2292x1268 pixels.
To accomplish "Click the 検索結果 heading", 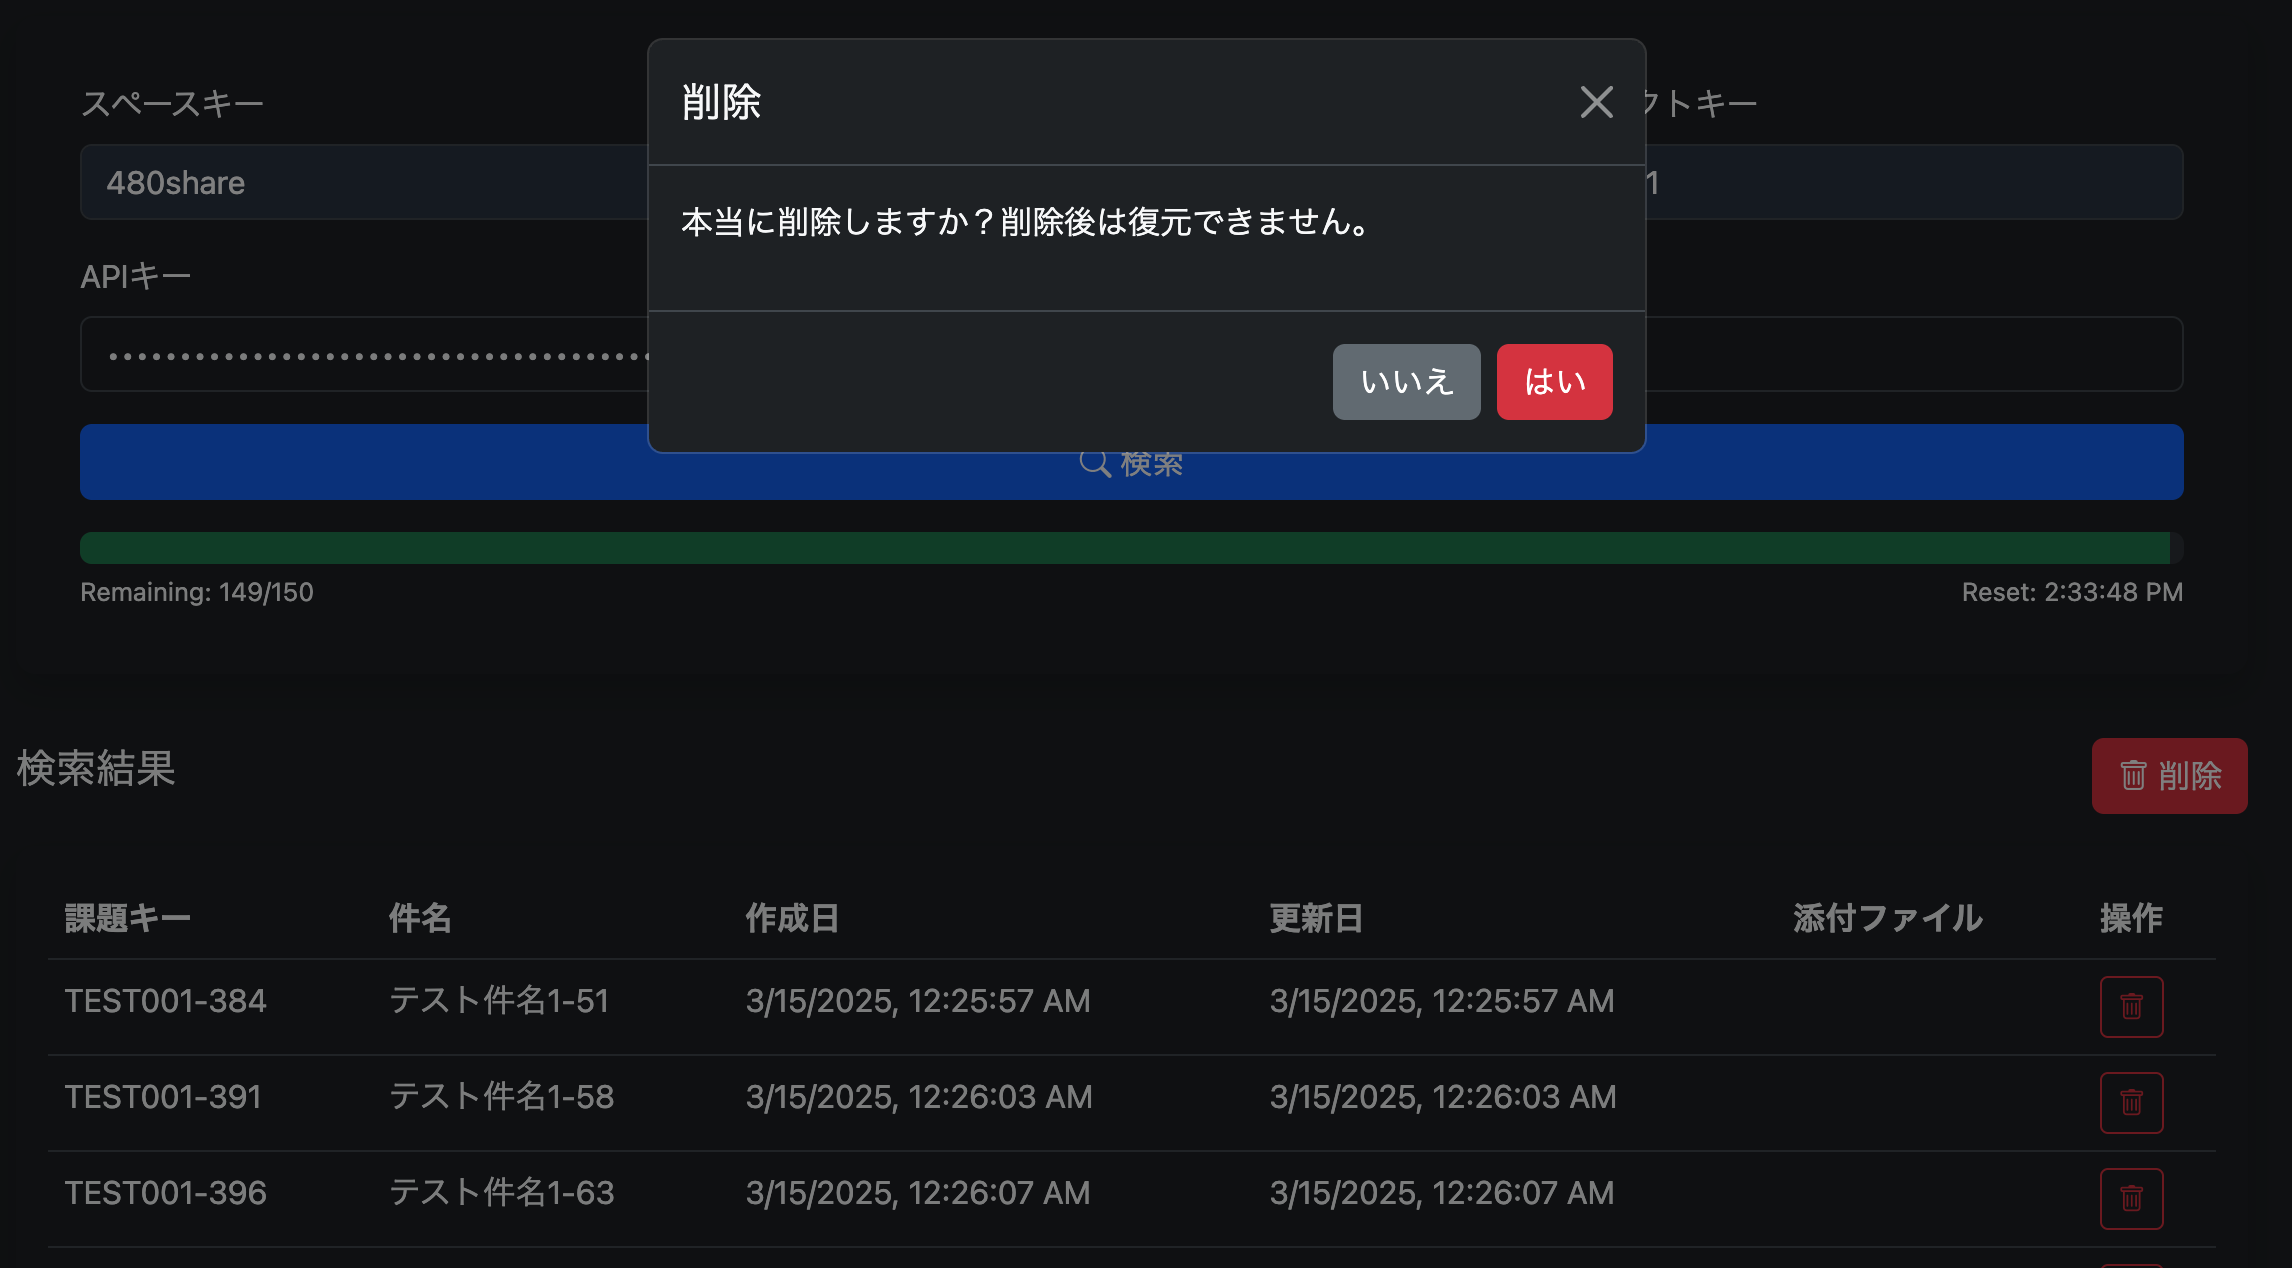I will coord(96,769).
